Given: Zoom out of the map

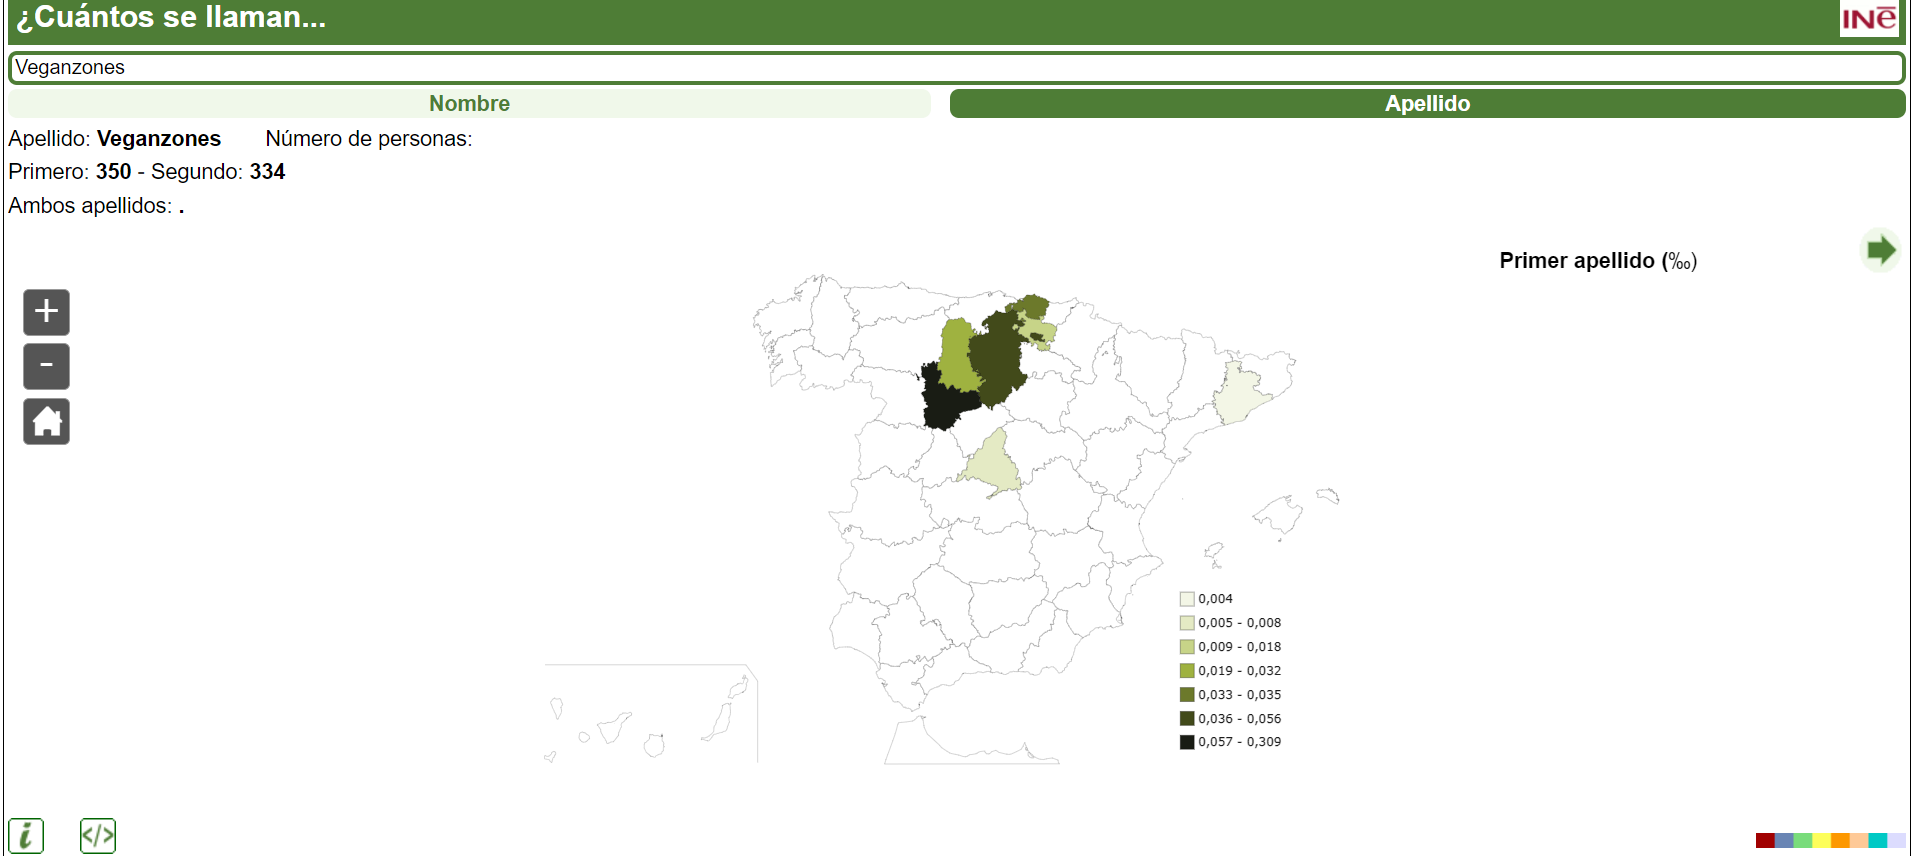Looking at the screenshot, I should coord(46,366).
